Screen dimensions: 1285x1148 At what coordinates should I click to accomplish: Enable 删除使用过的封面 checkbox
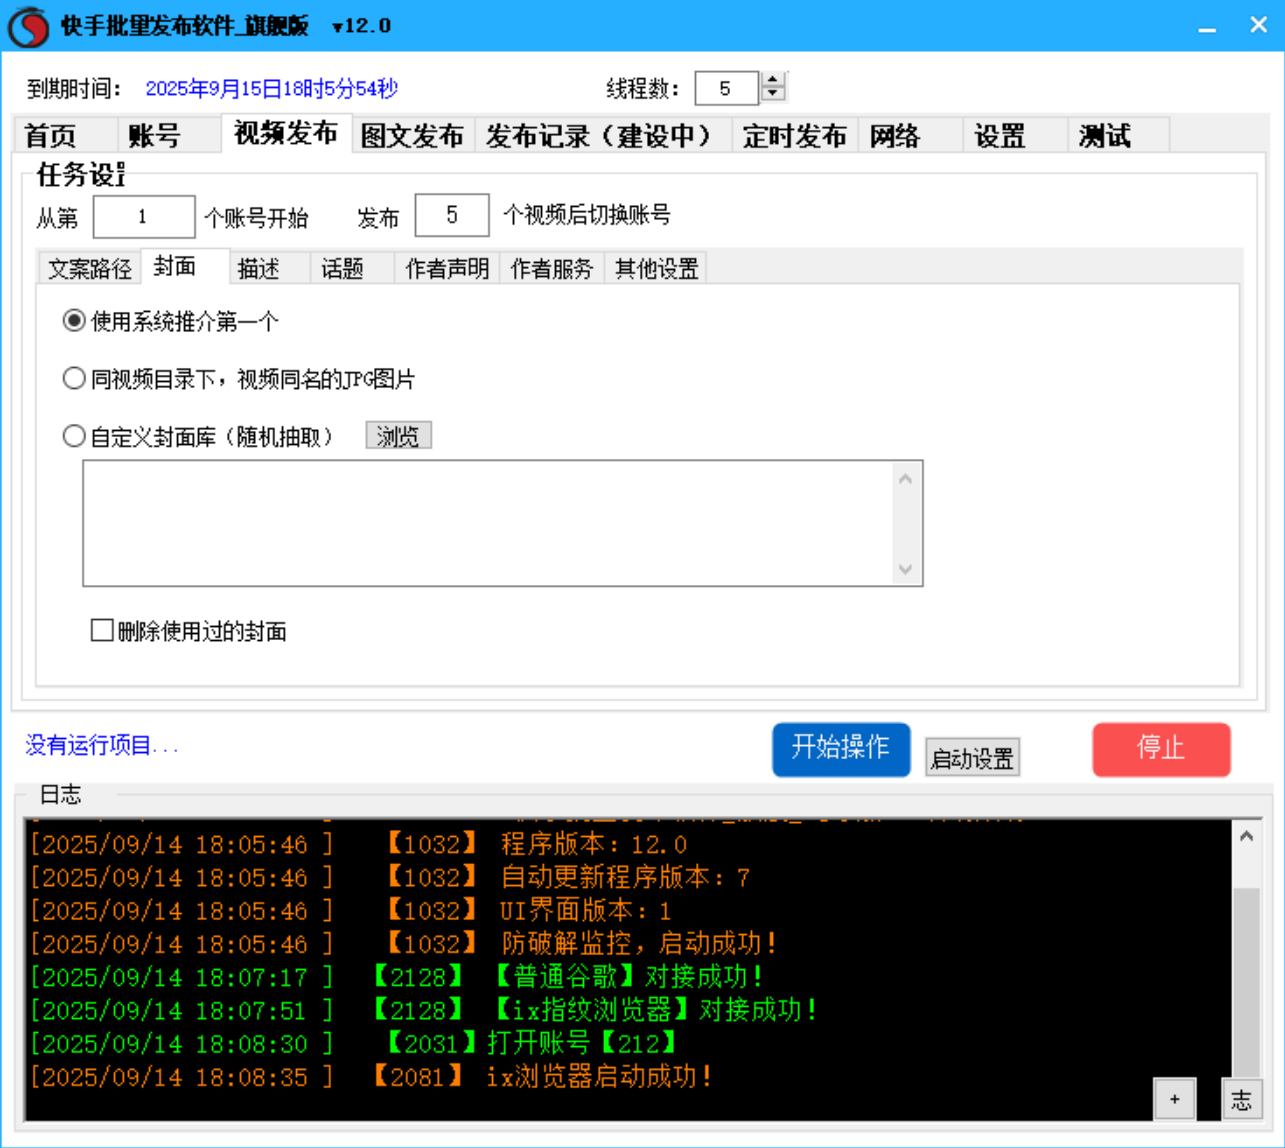(x=100, y=628)
